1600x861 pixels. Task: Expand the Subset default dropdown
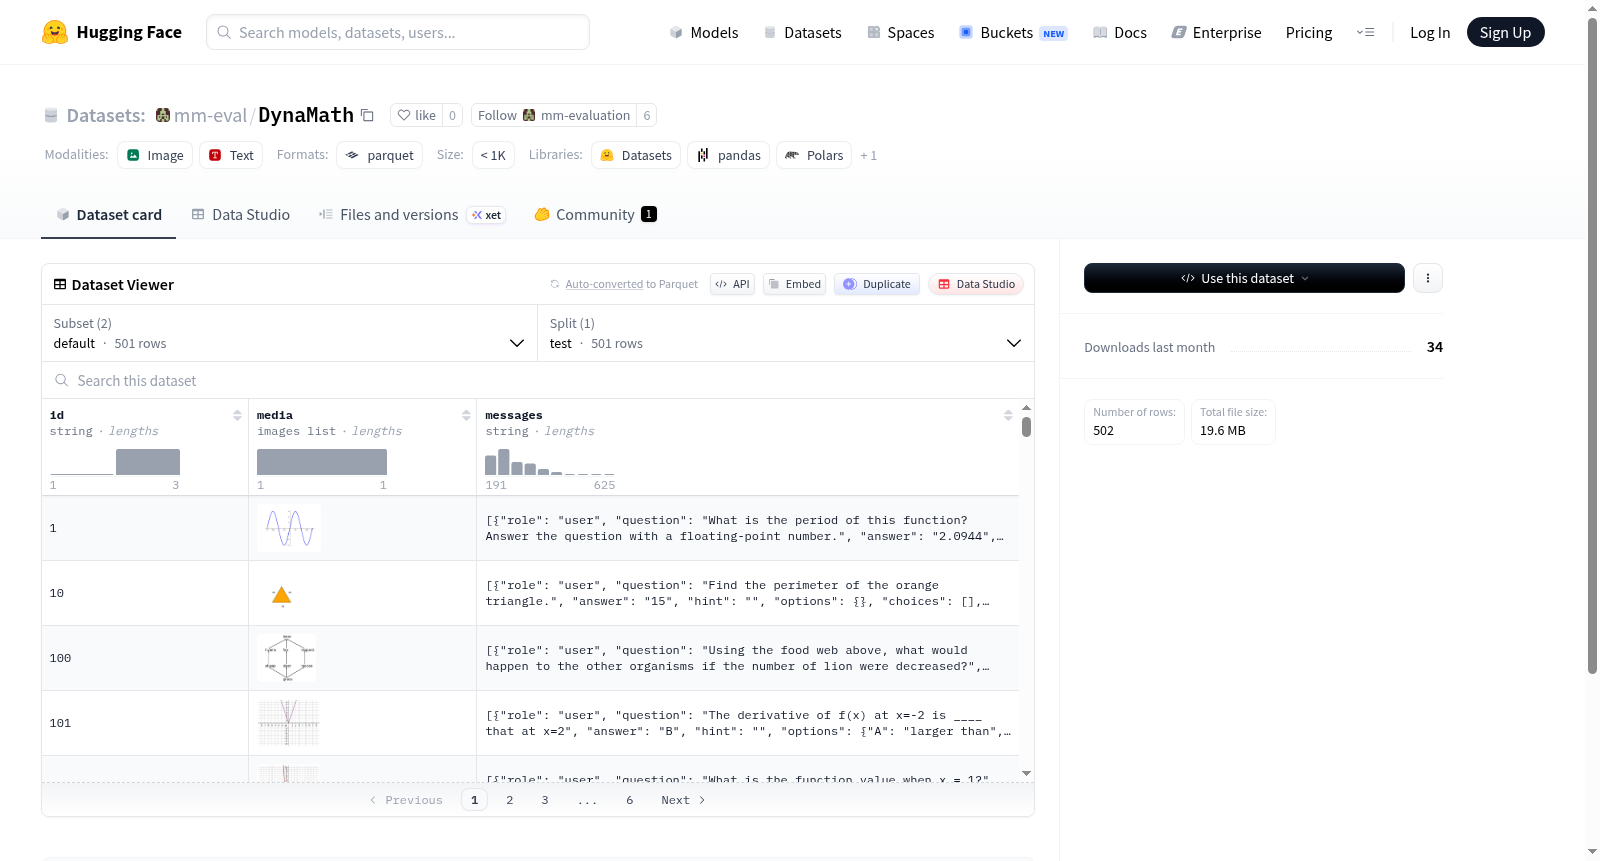click(x=290, y=333)
